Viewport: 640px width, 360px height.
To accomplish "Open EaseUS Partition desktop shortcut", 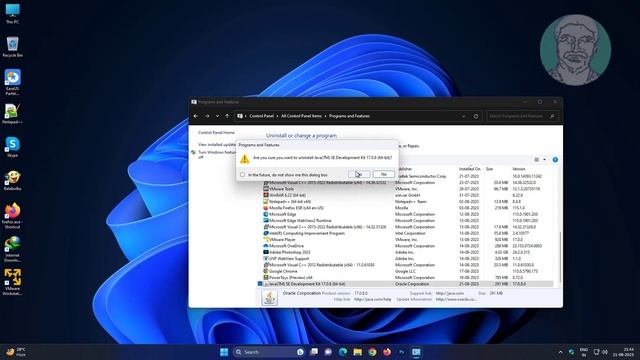I will (13, 82).
